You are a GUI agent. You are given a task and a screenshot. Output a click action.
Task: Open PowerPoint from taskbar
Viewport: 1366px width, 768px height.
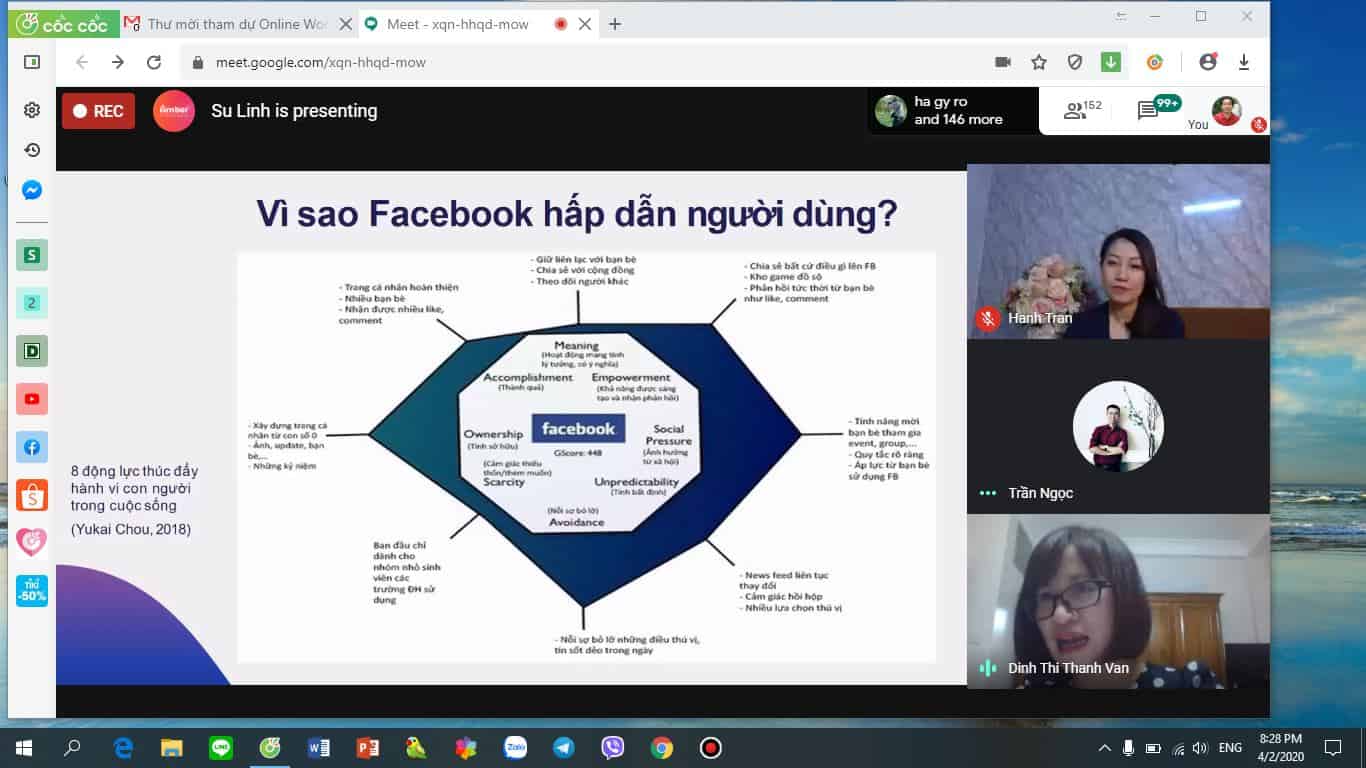tap(368, 747)
